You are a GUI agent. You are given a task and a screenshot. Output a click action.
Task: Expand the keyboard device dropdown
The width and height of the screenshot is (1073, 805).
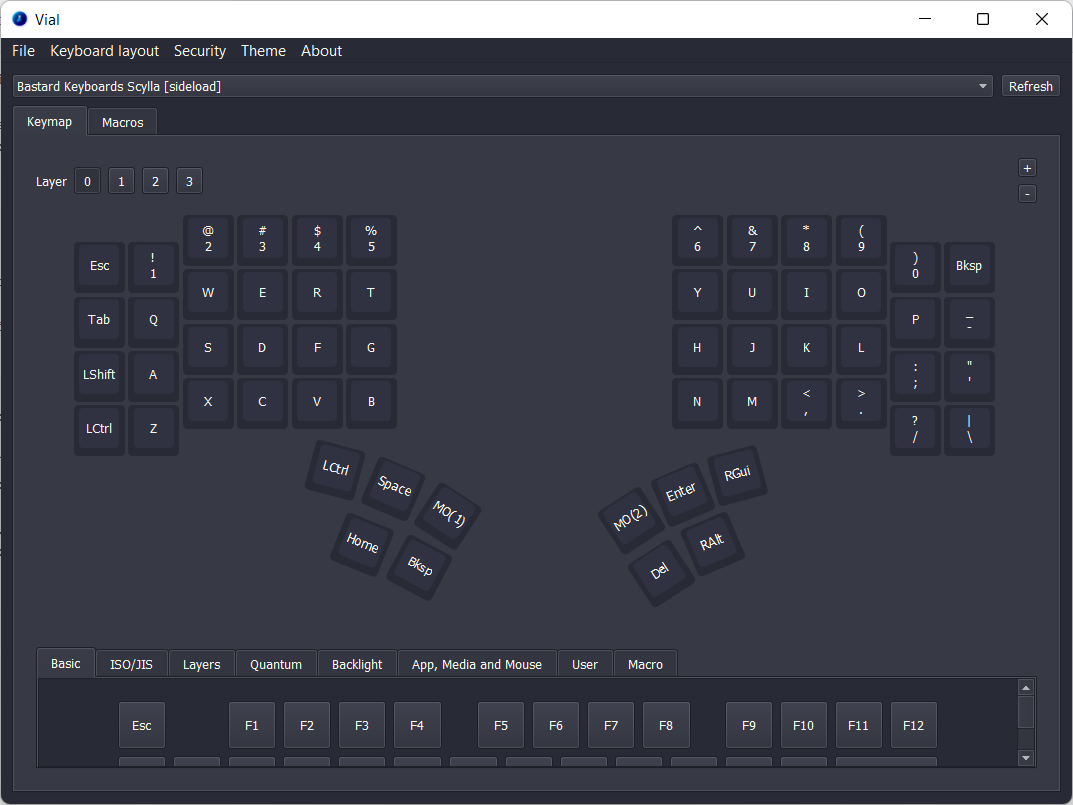click(x=502, y=86)
